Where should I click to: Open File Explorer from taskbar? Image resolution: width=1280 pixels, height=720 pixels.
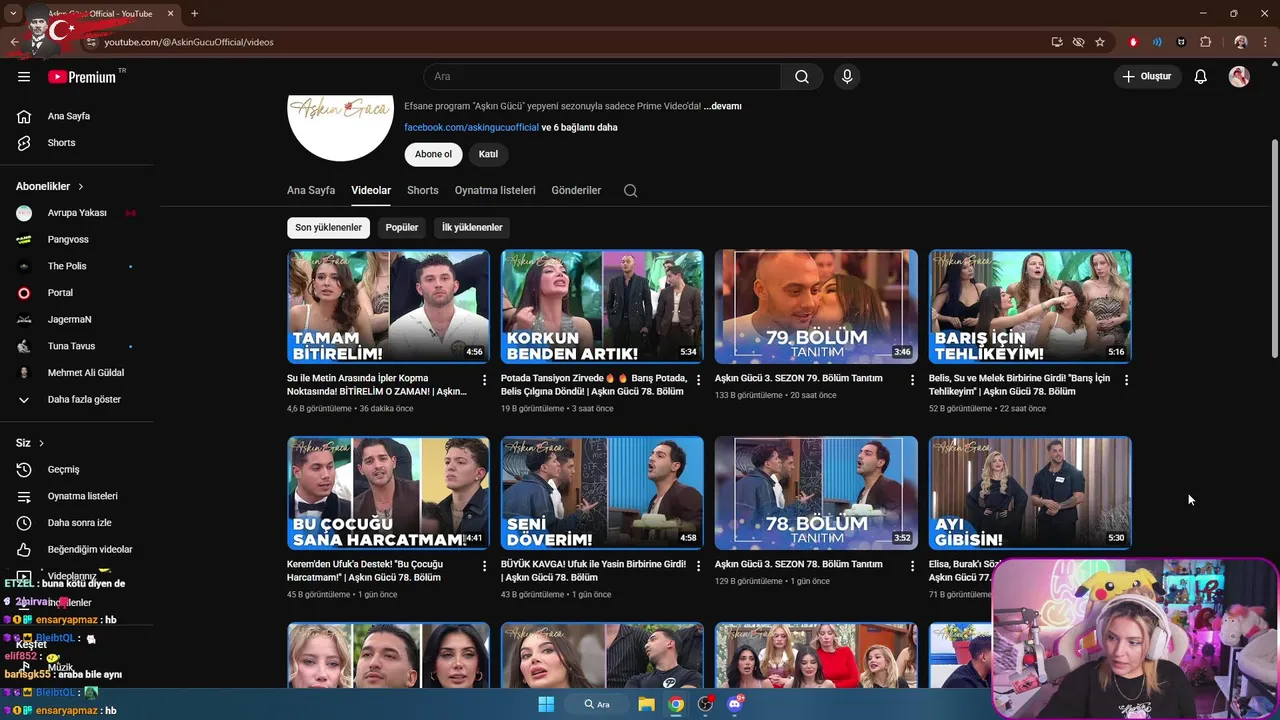(x=646, y=704)
